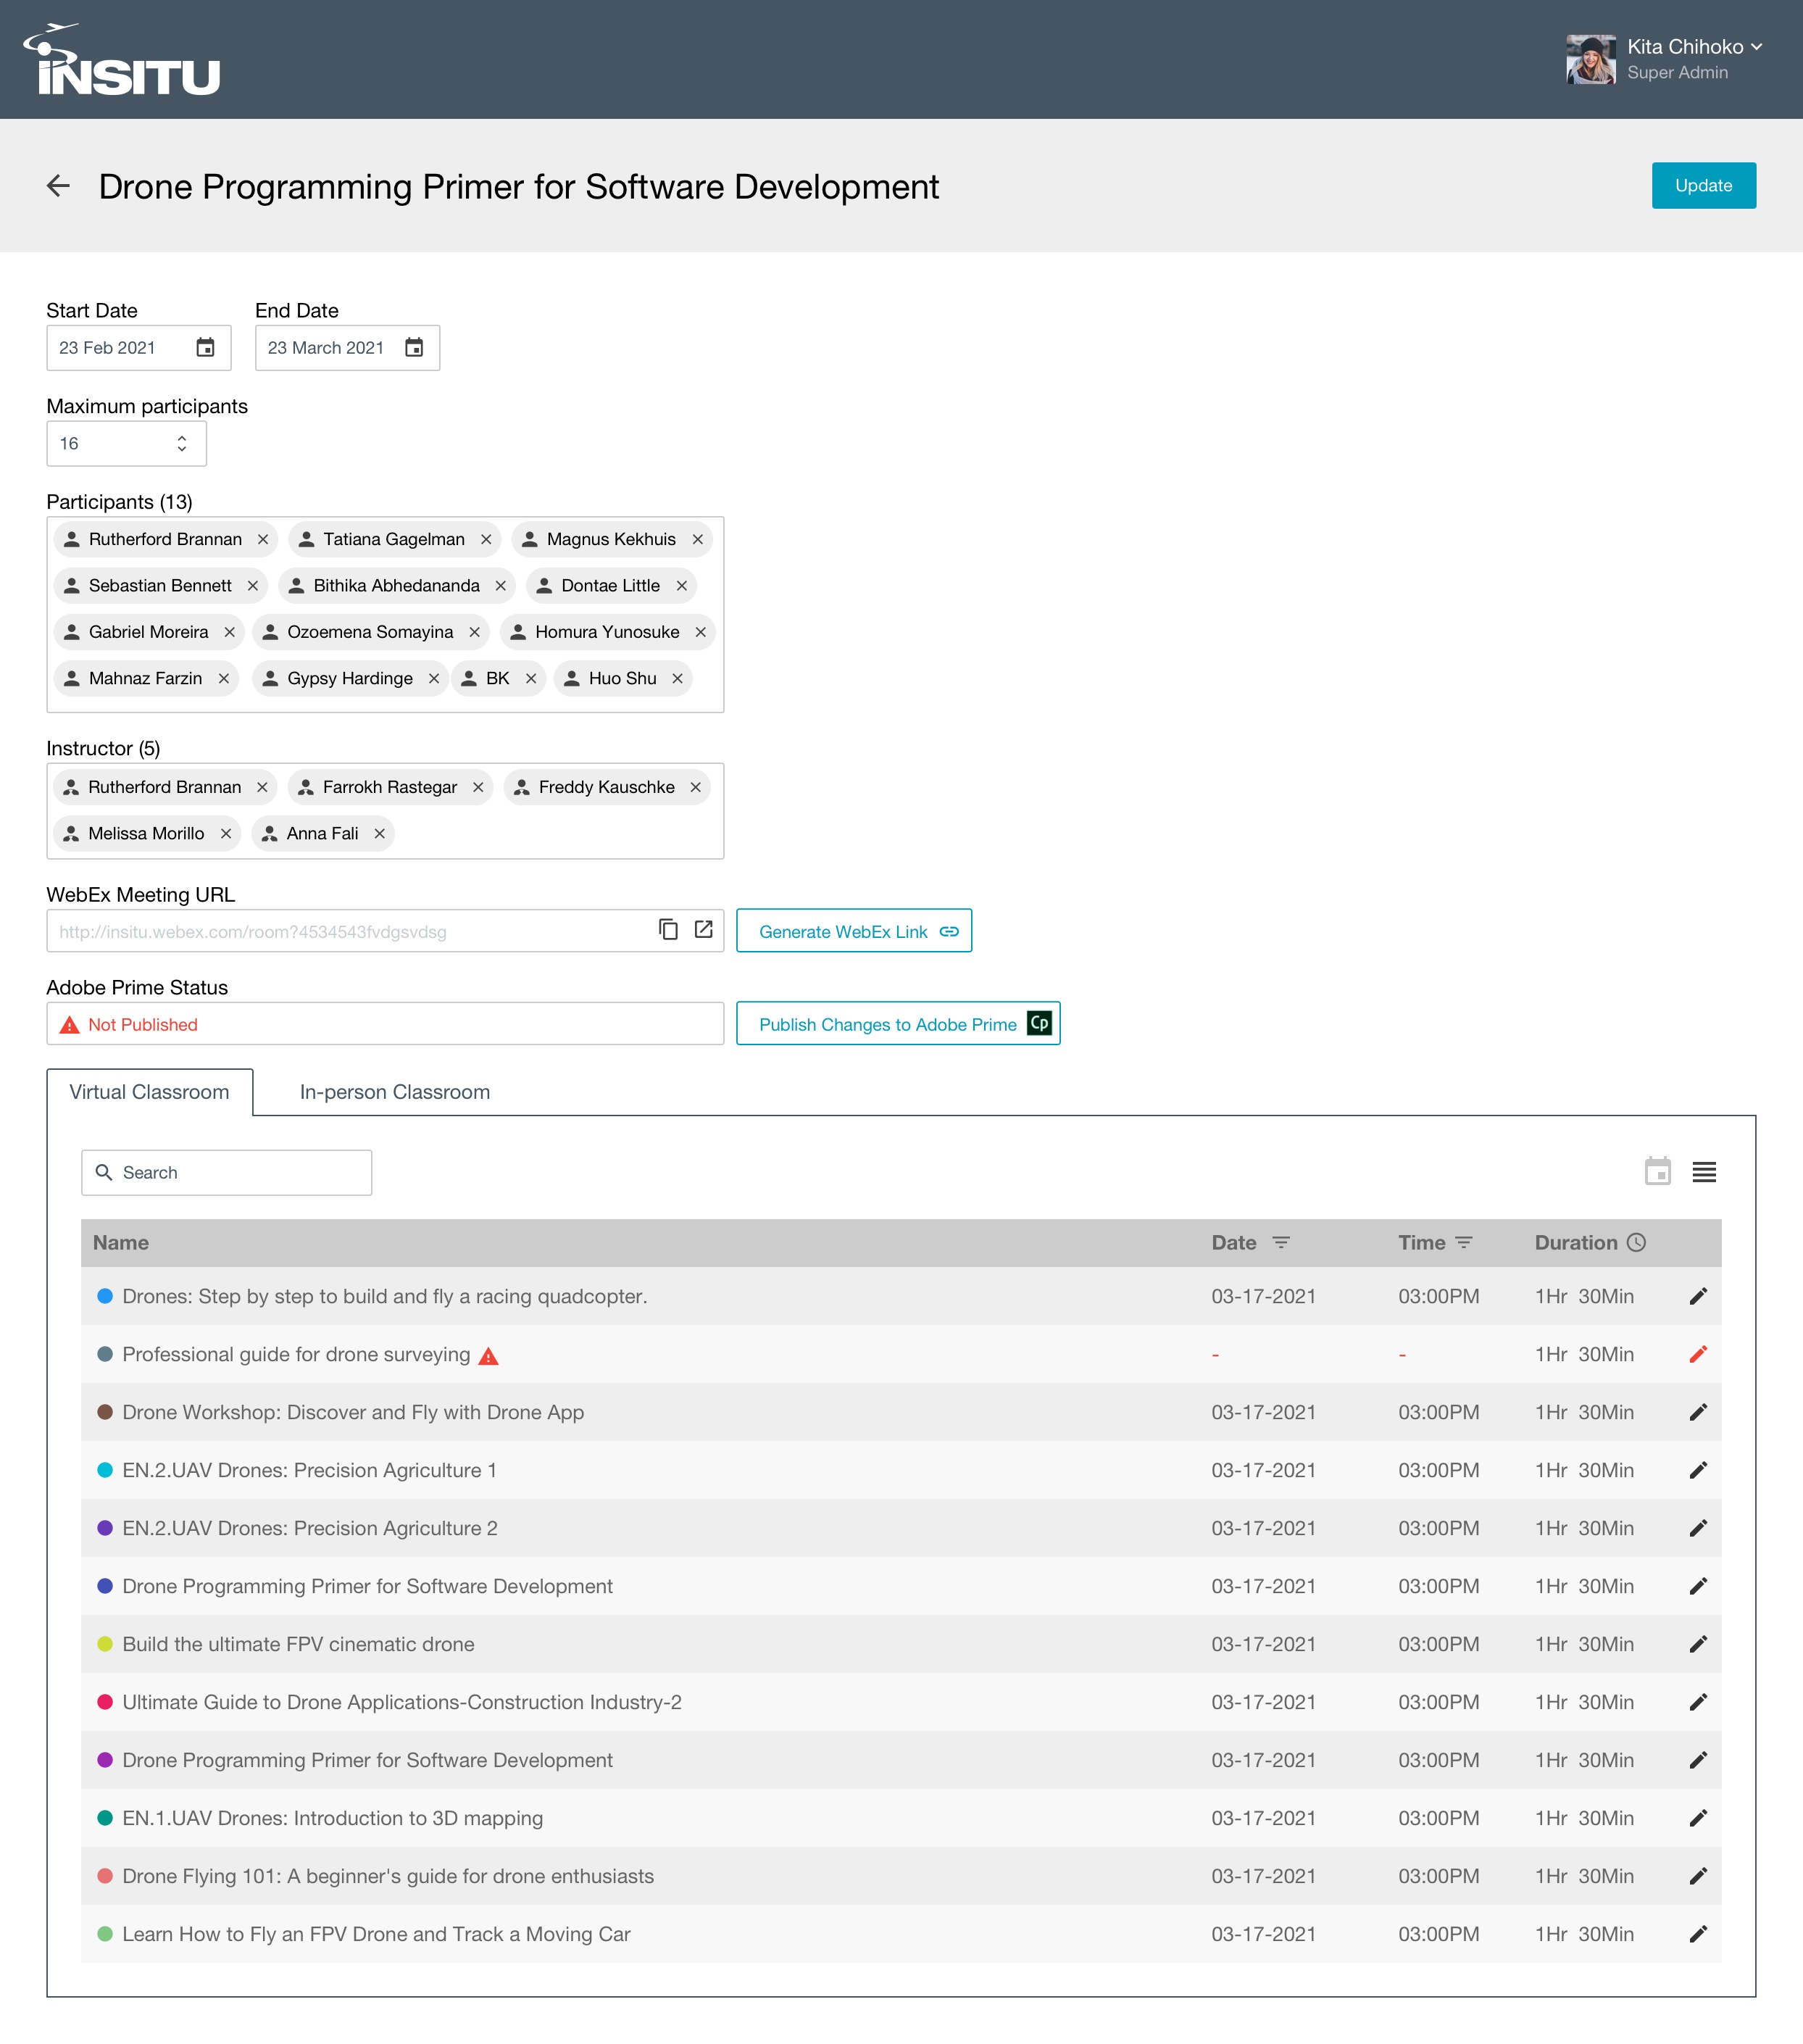
Task: Edit the Build the ultimate FPV cinematic drone row
Action: pos(1698,1644)
